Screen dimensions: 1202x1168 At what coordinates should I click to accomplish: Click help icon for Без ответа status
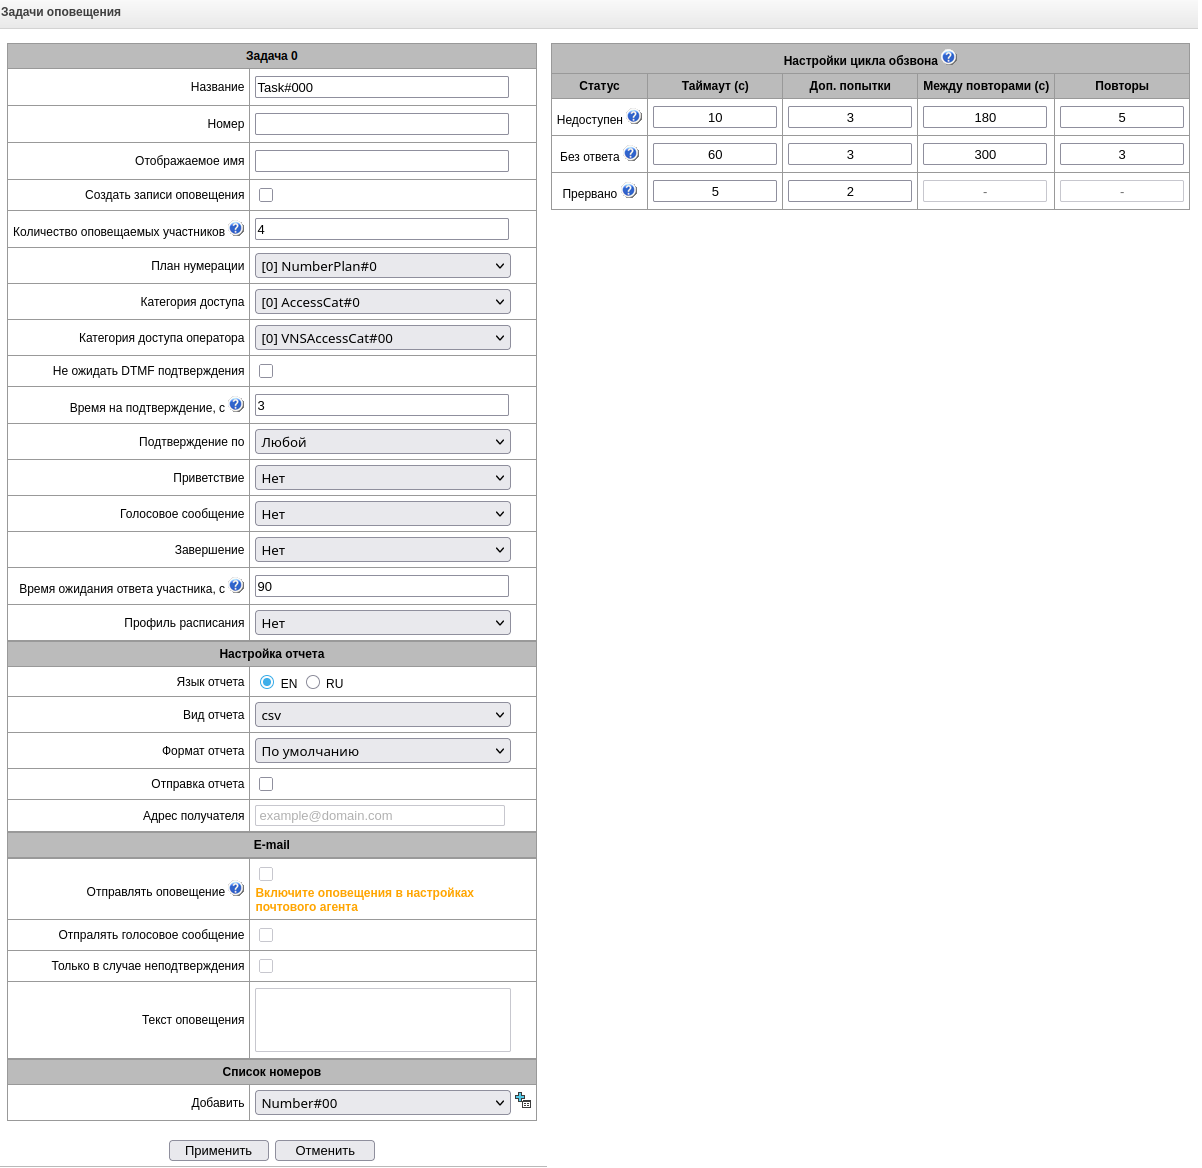(631, 154)
